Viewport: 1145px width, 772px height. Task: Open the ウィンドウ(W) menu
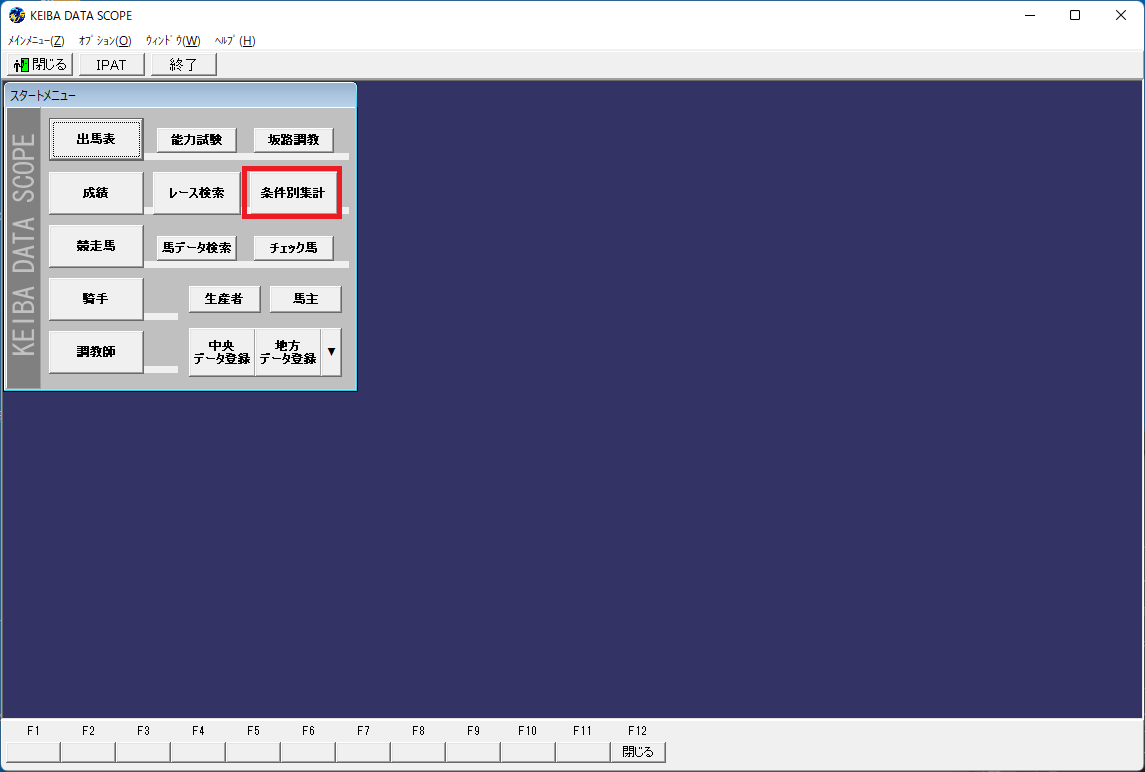[172, 41]
